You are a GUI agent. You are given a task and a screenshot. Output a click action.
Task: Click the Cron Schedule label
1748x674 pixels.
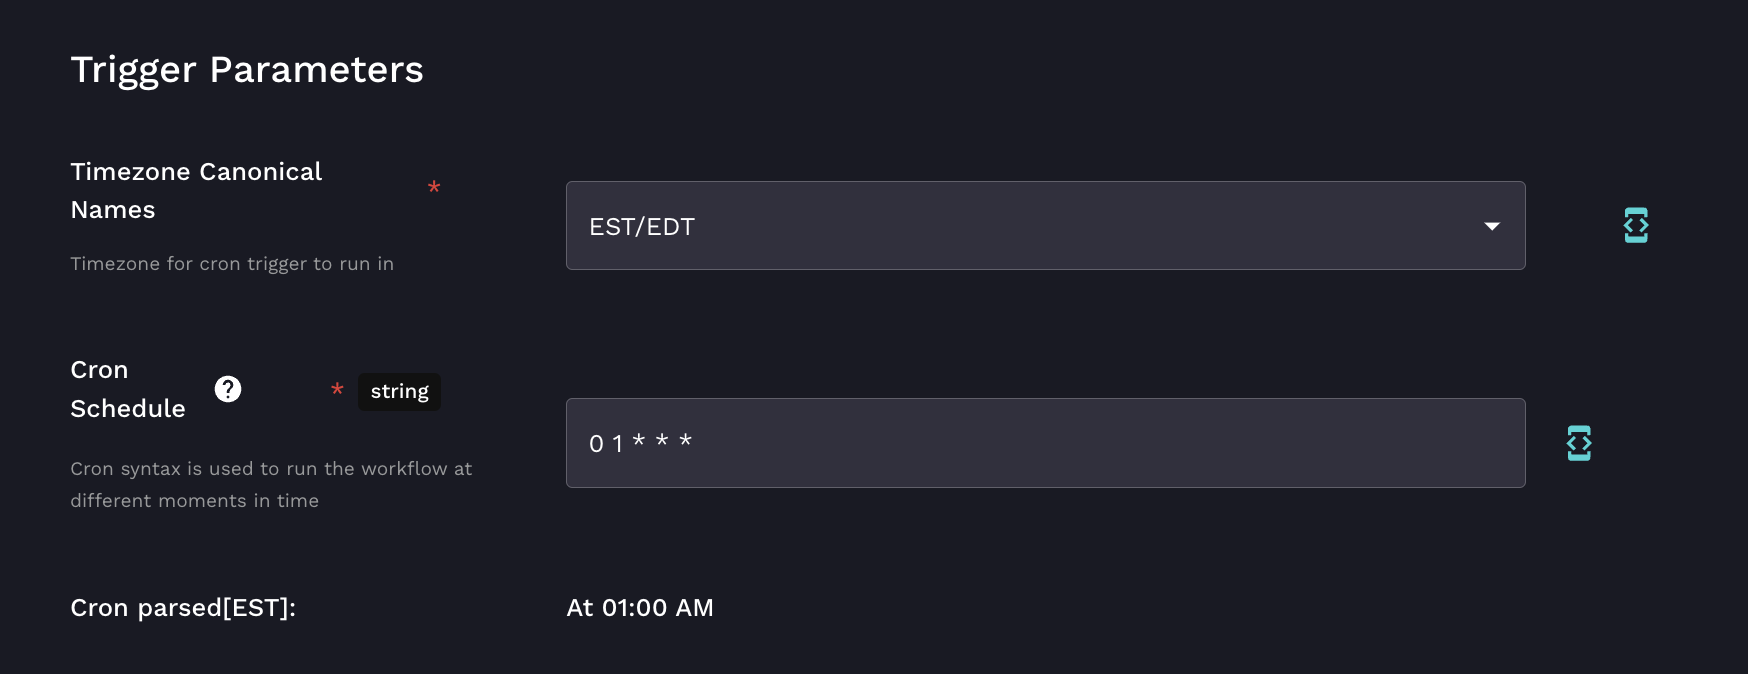pyautogui.click(x=127, y=389)
